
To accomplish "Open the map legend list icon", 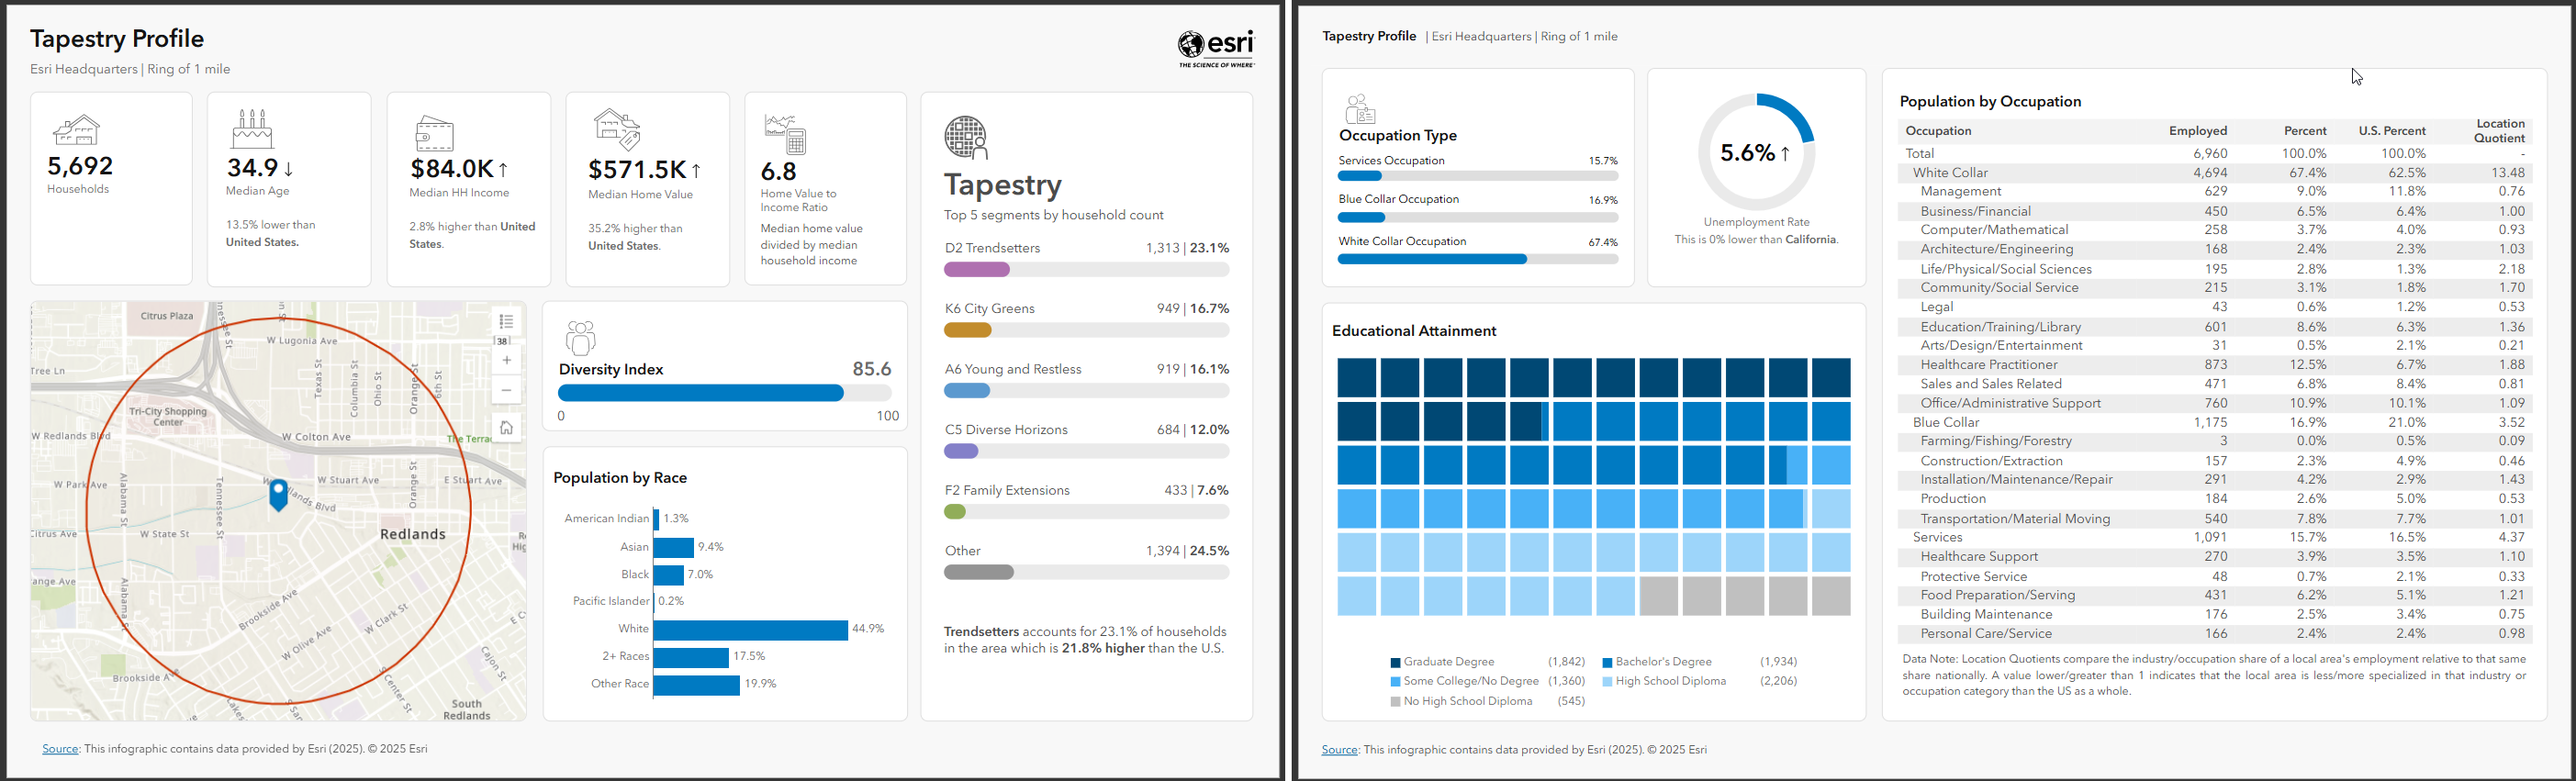I will tap(507, 321).
